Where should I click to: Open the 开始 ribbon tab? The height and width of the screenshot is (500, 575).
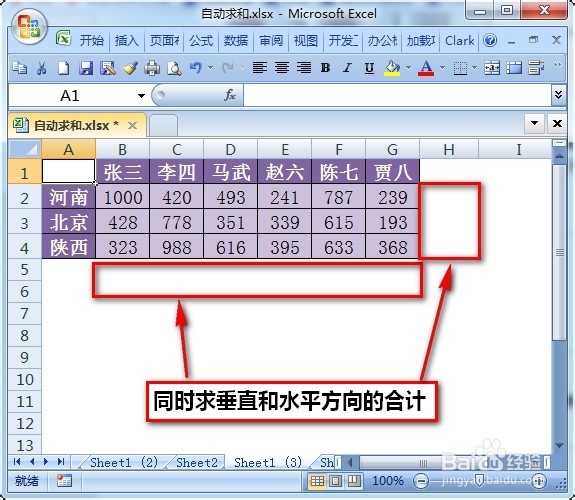[92, 40]
